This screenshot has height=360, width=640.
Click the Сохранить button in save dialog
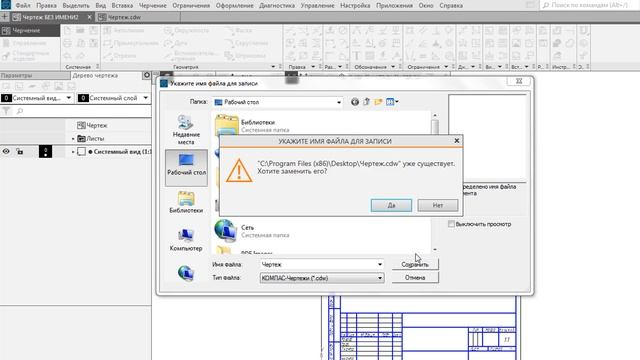click(415, 264)
